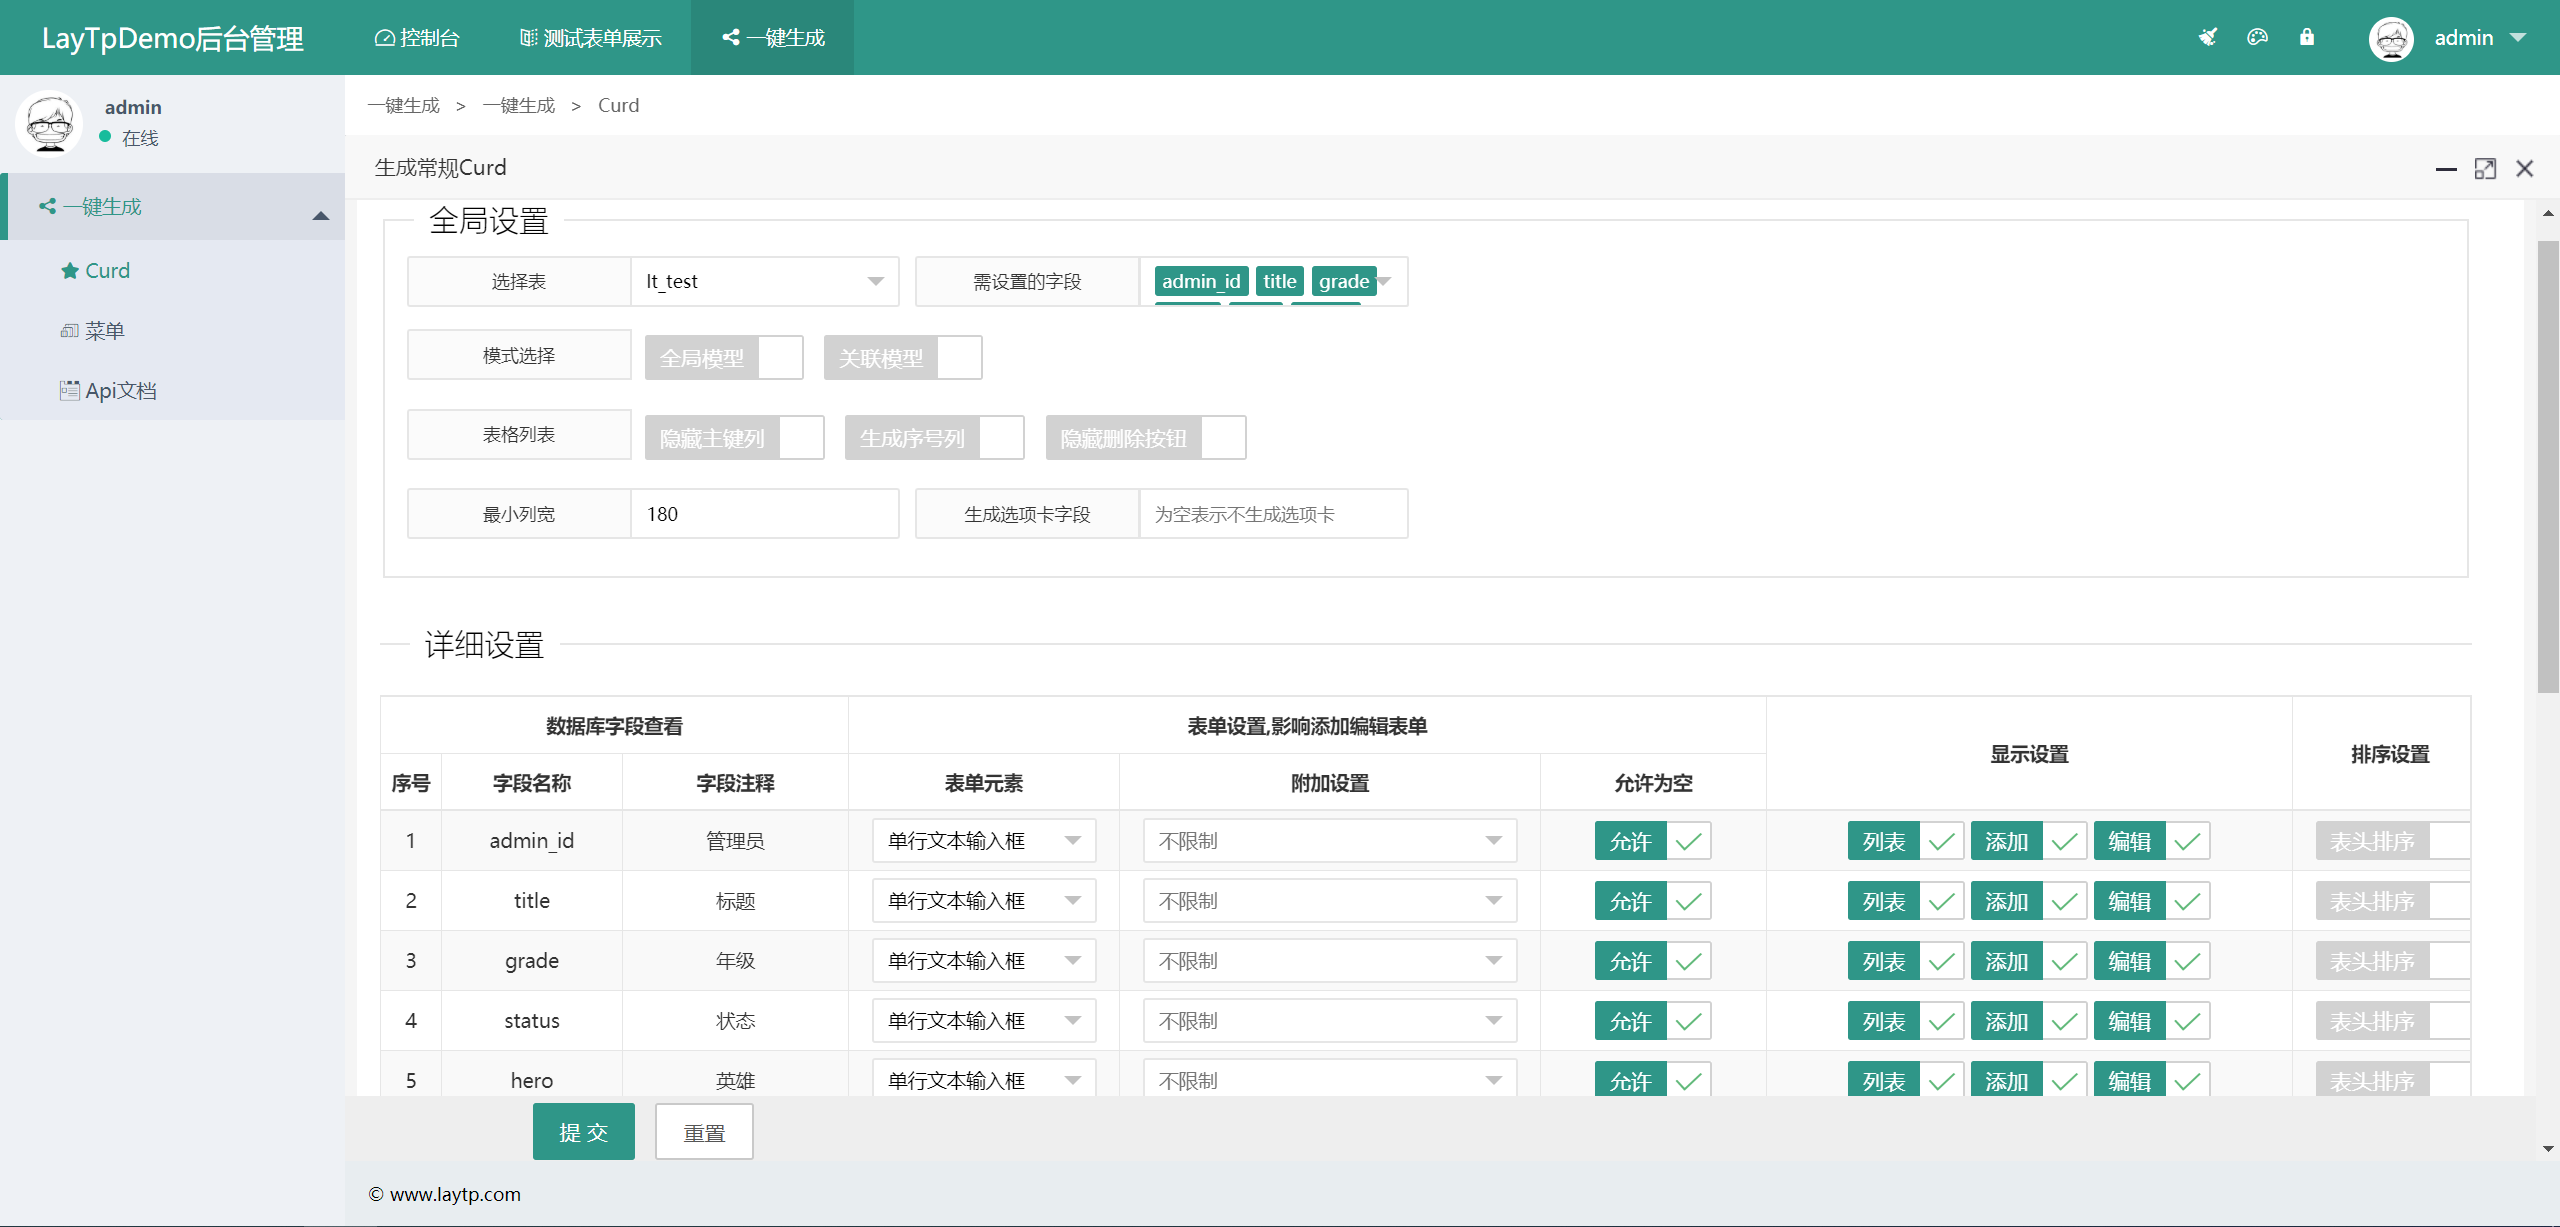Maximize the 生成常规Curd panel
The image size is (2560, 1227).
pyautogui.click(x=2485, y=169)
